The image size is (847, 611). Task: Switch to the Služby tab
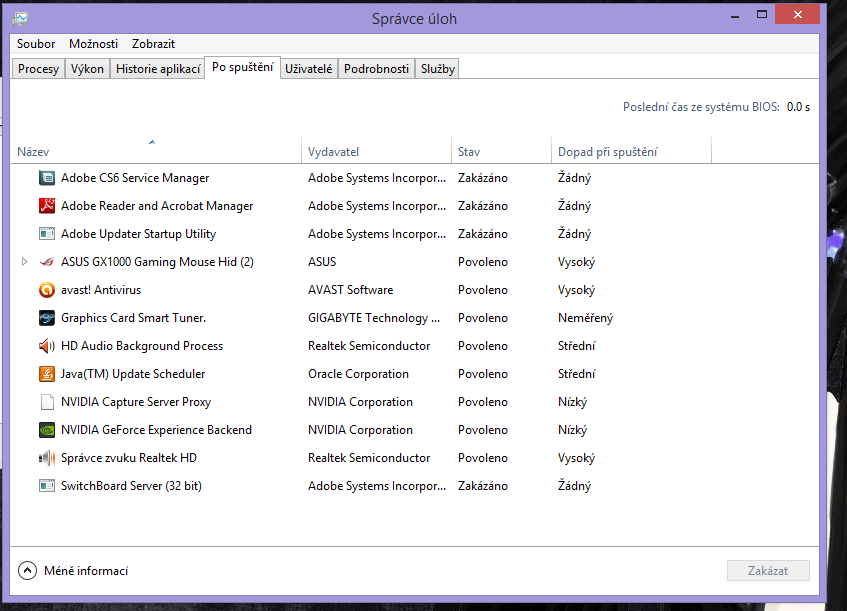pos(438,69)
